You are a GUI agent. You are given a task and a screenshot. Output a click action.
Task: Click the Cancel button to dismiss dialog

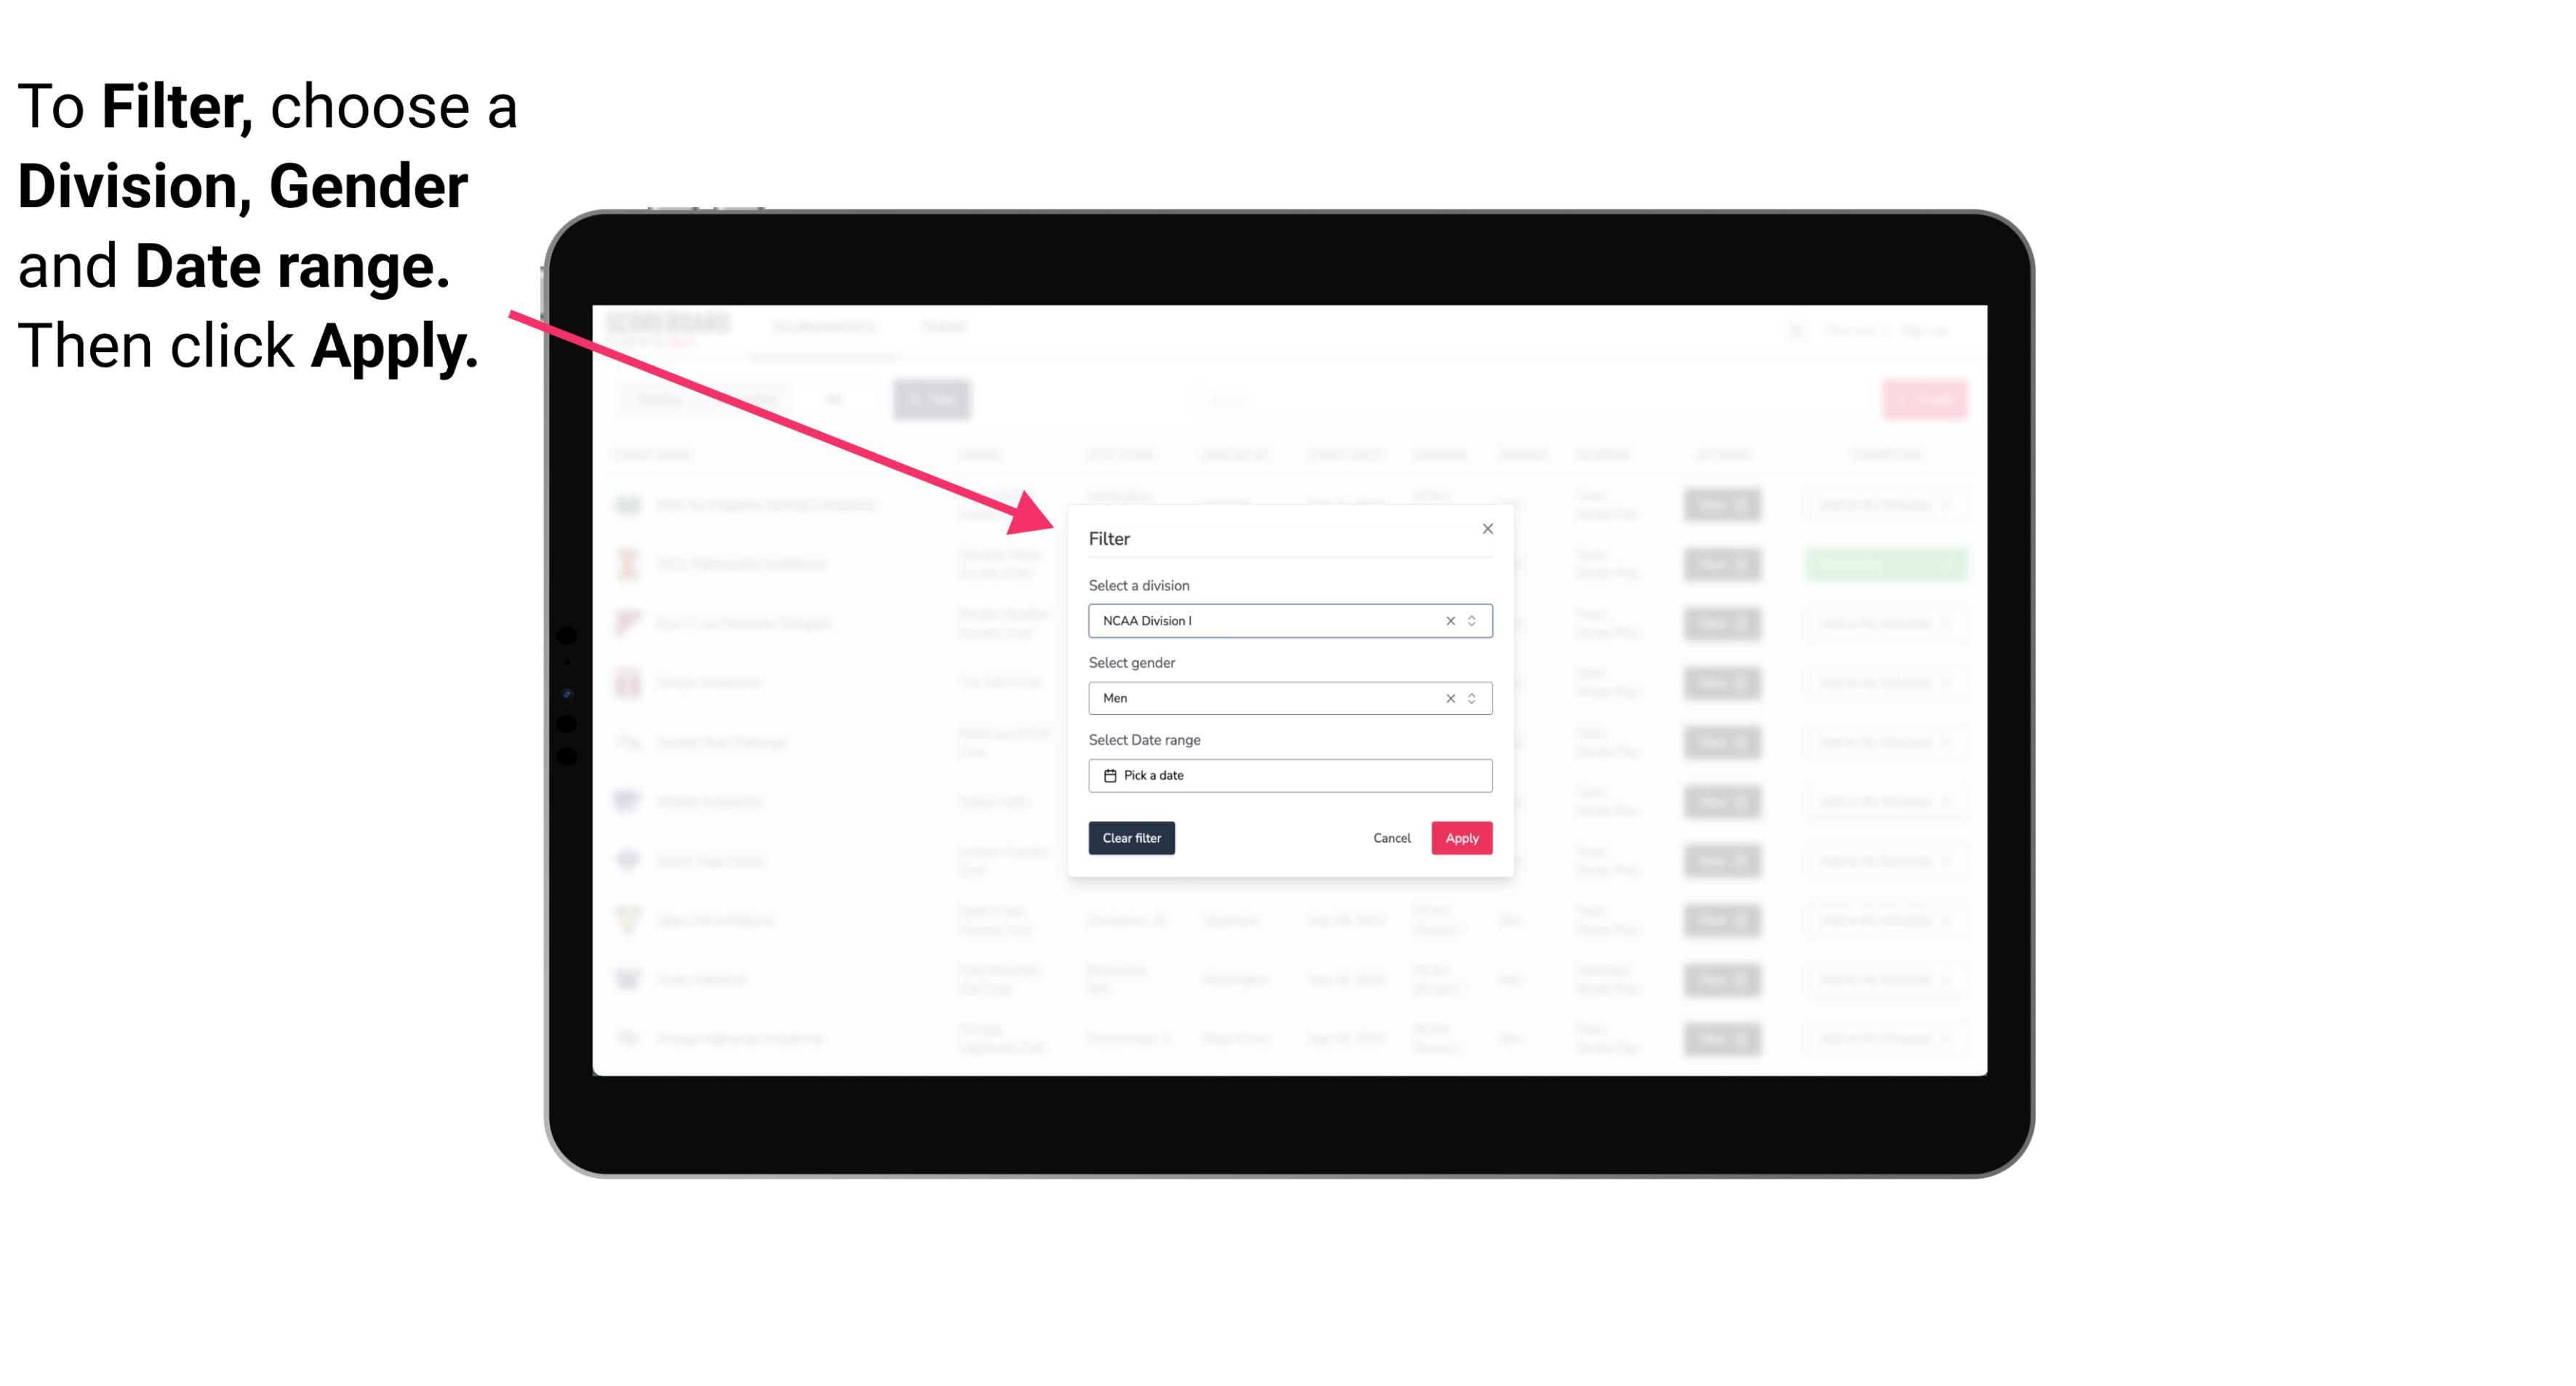1391,838
